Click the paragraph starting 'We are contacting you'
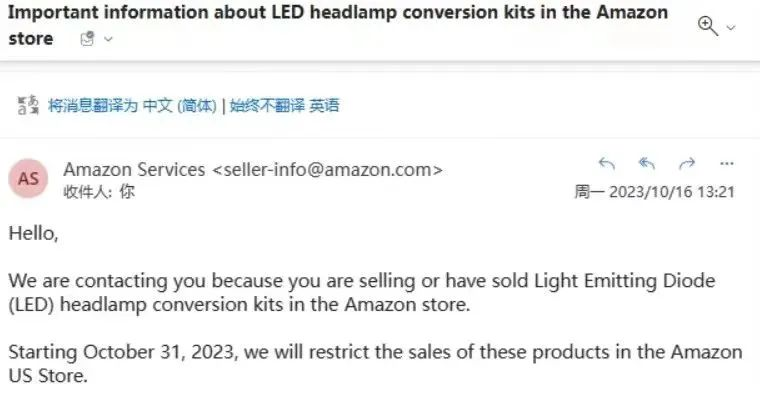 tap(362, 293)
